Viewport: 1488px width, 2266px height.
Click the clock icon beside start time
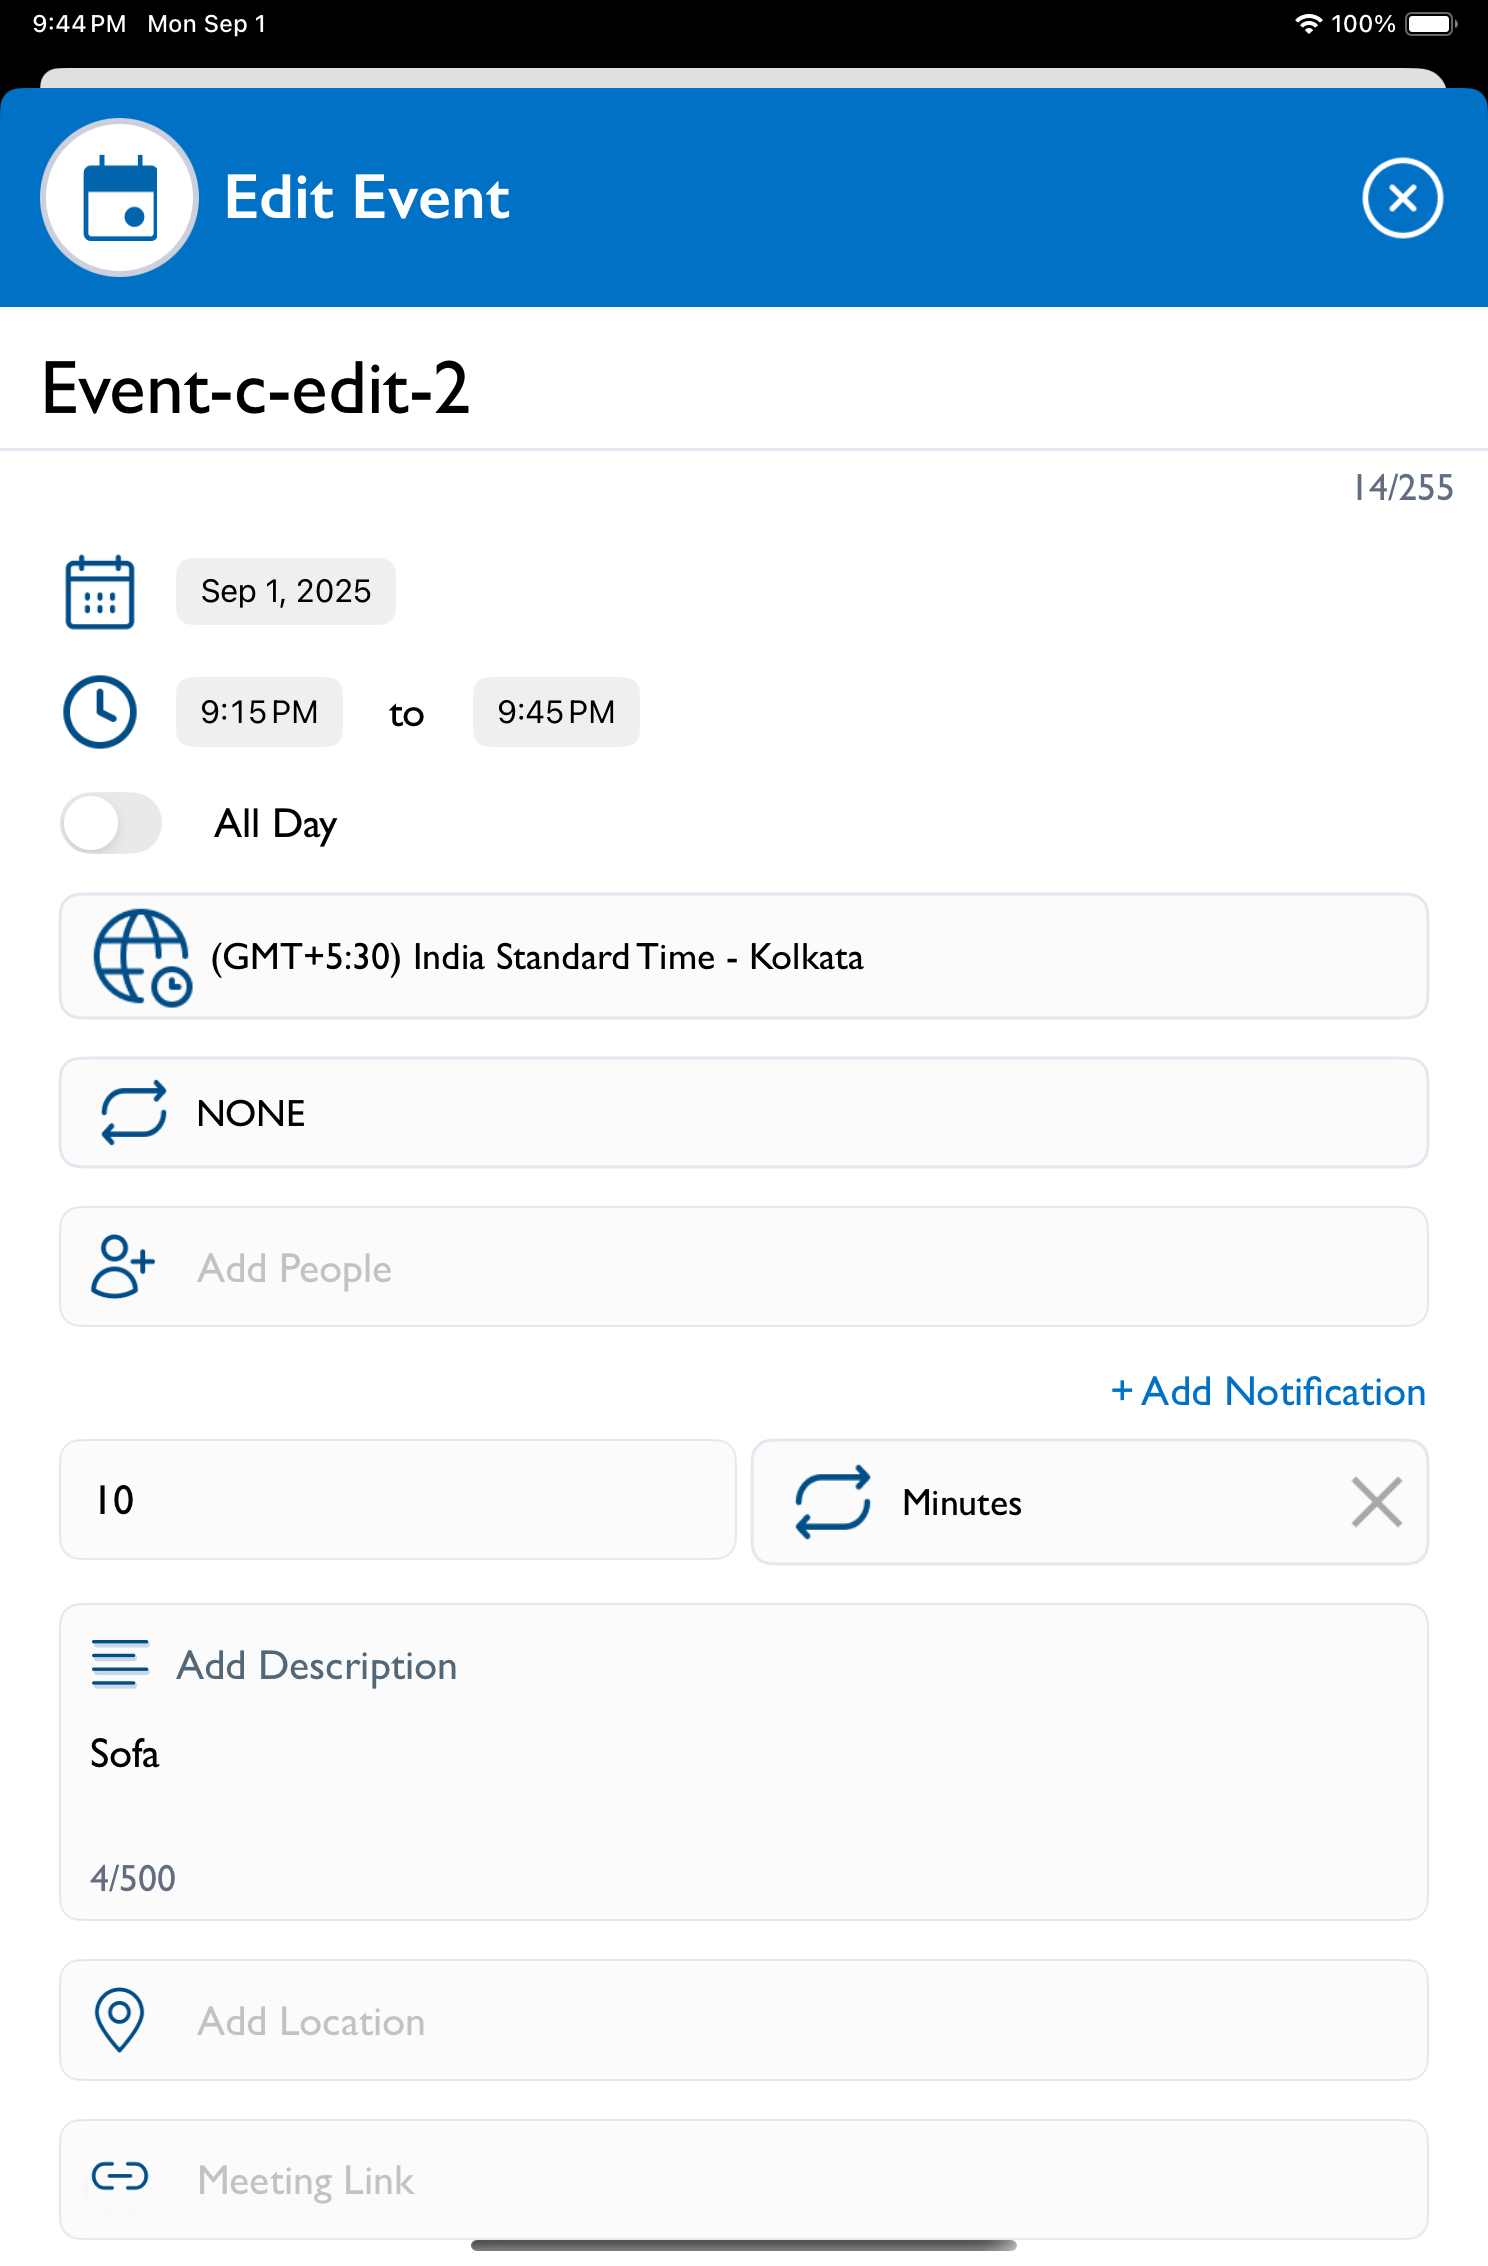click(100, 712)
